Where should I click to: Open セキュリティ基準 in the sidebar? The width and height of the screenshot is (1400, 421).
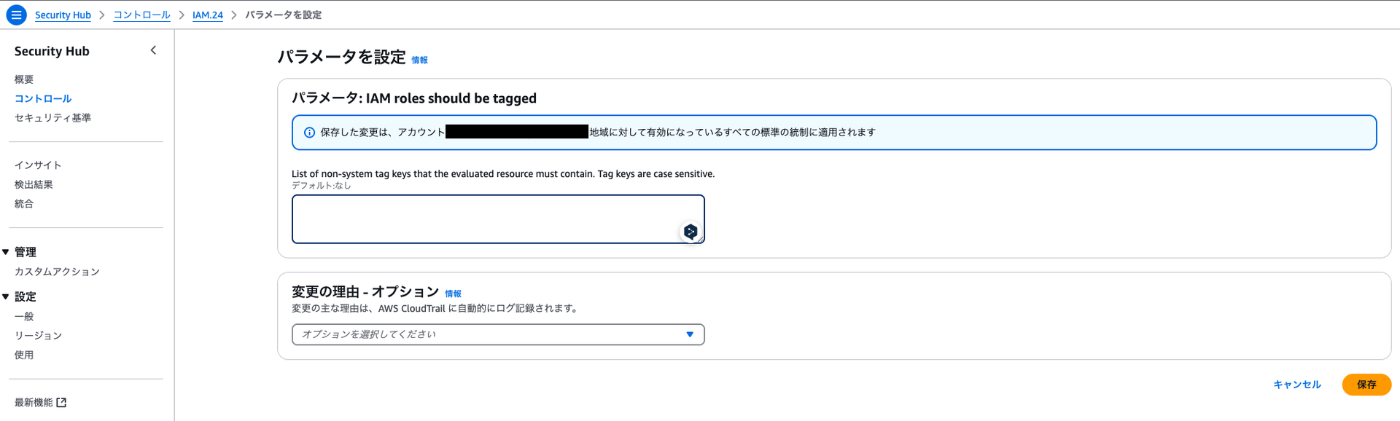(53, 118)
